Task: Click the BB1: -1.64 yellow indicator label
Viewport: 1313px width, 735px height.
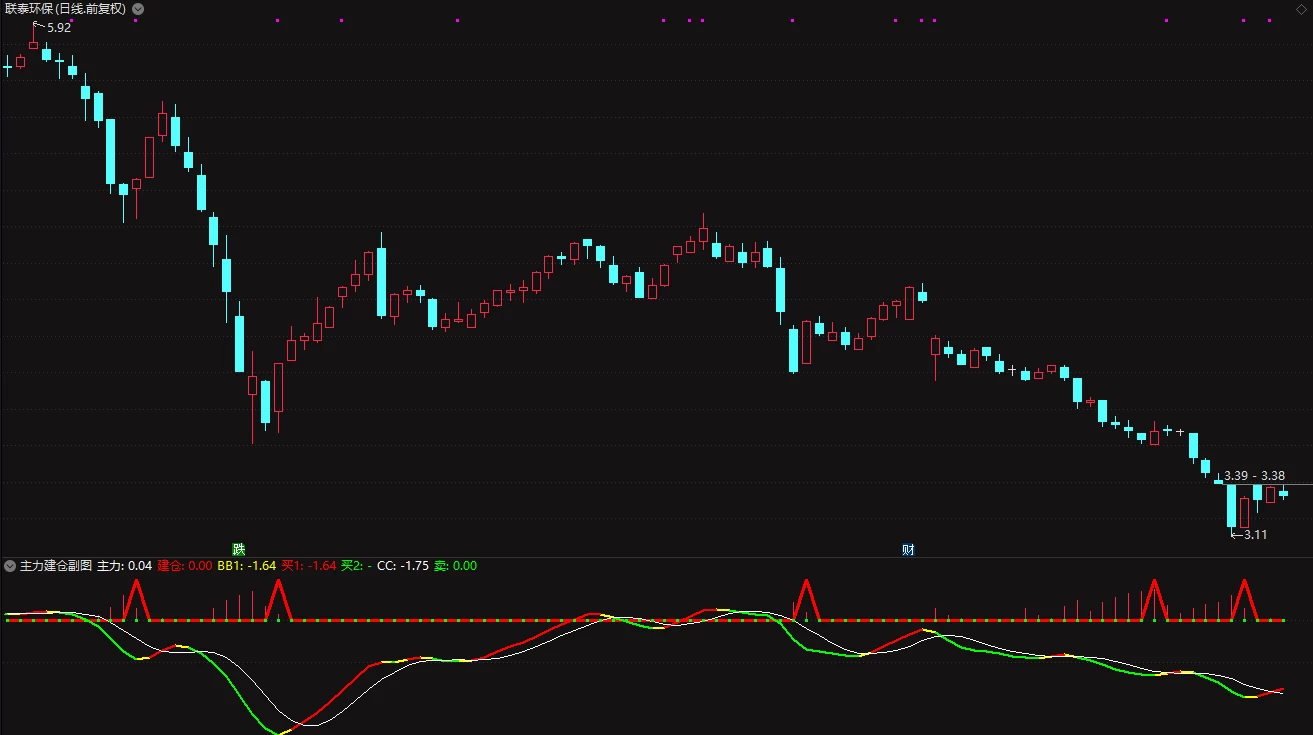Action: point(247,566)
